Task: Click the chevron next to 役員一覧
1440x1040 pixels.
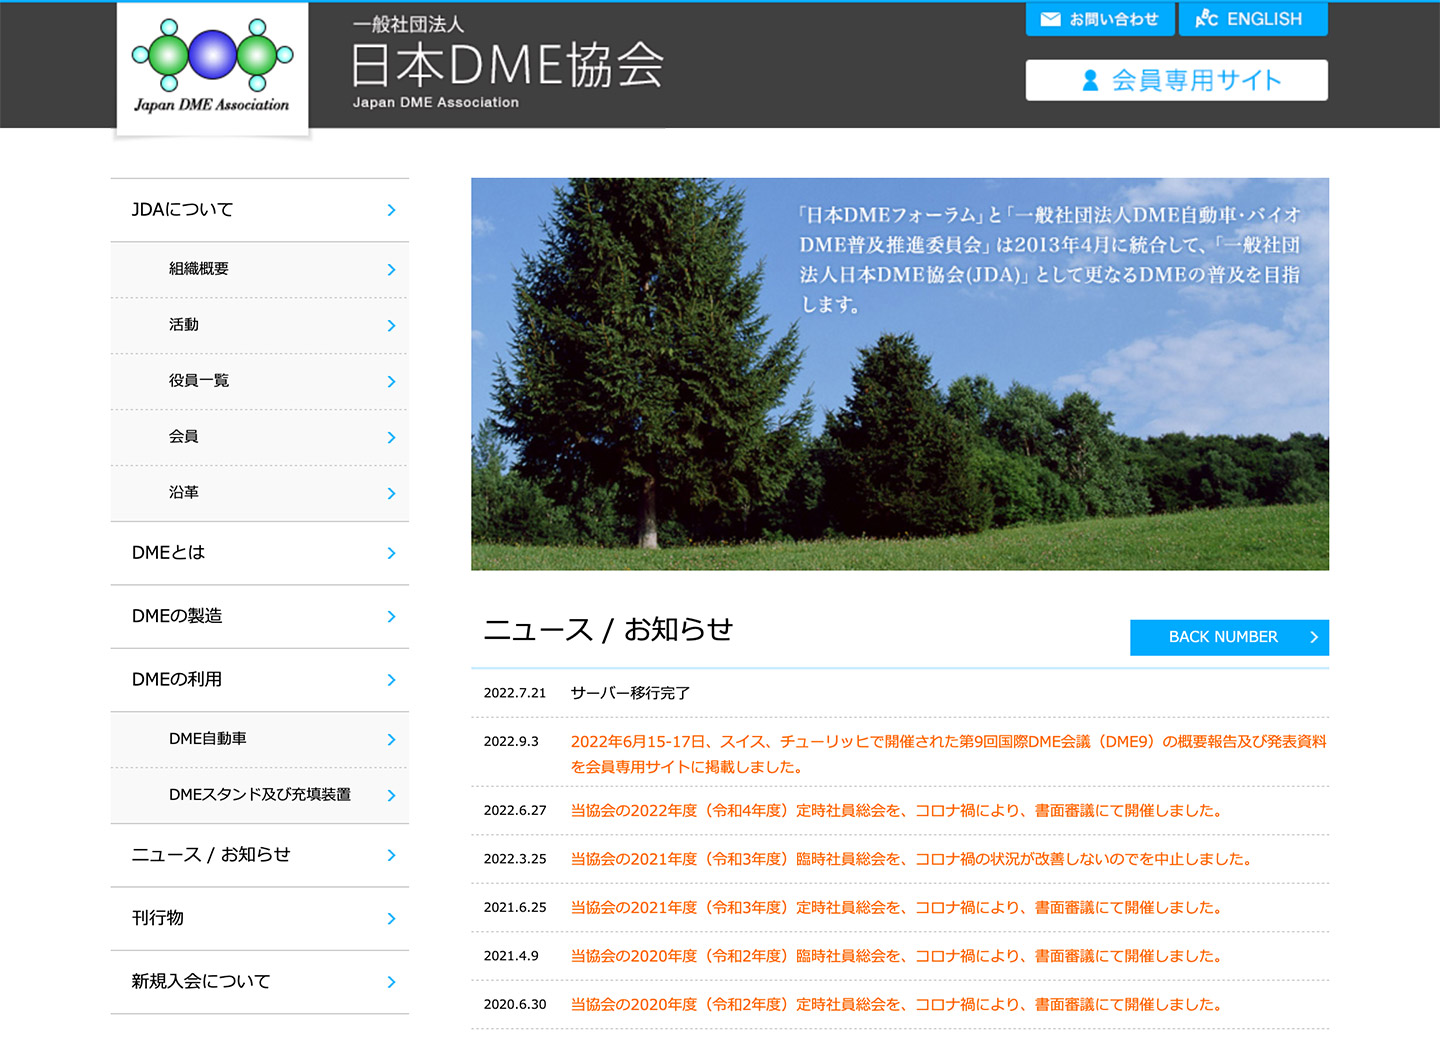Action: (x=392, y=381)
